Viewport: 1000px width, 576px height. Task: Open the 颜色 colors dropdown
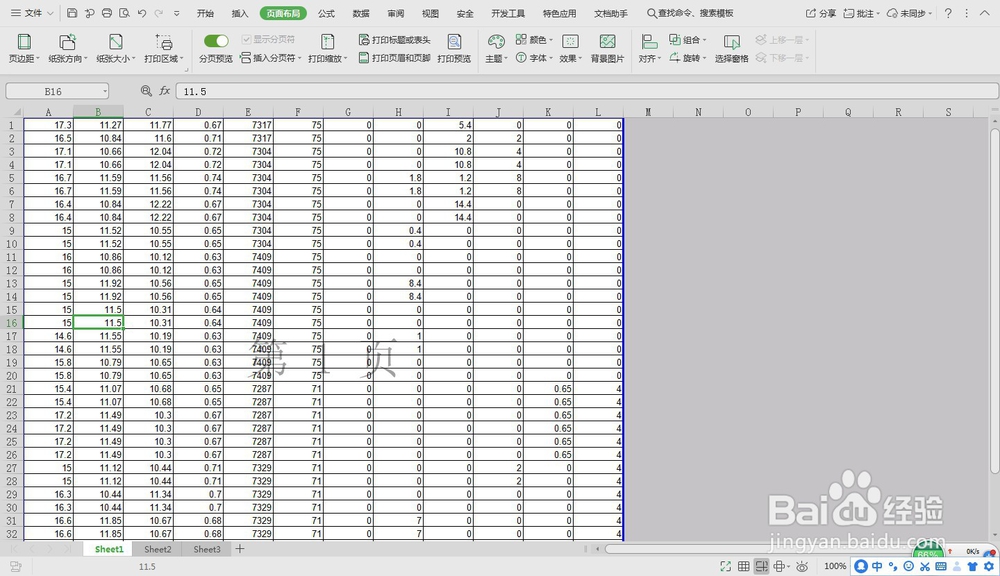pyautogui.click(x=534, y=40)
